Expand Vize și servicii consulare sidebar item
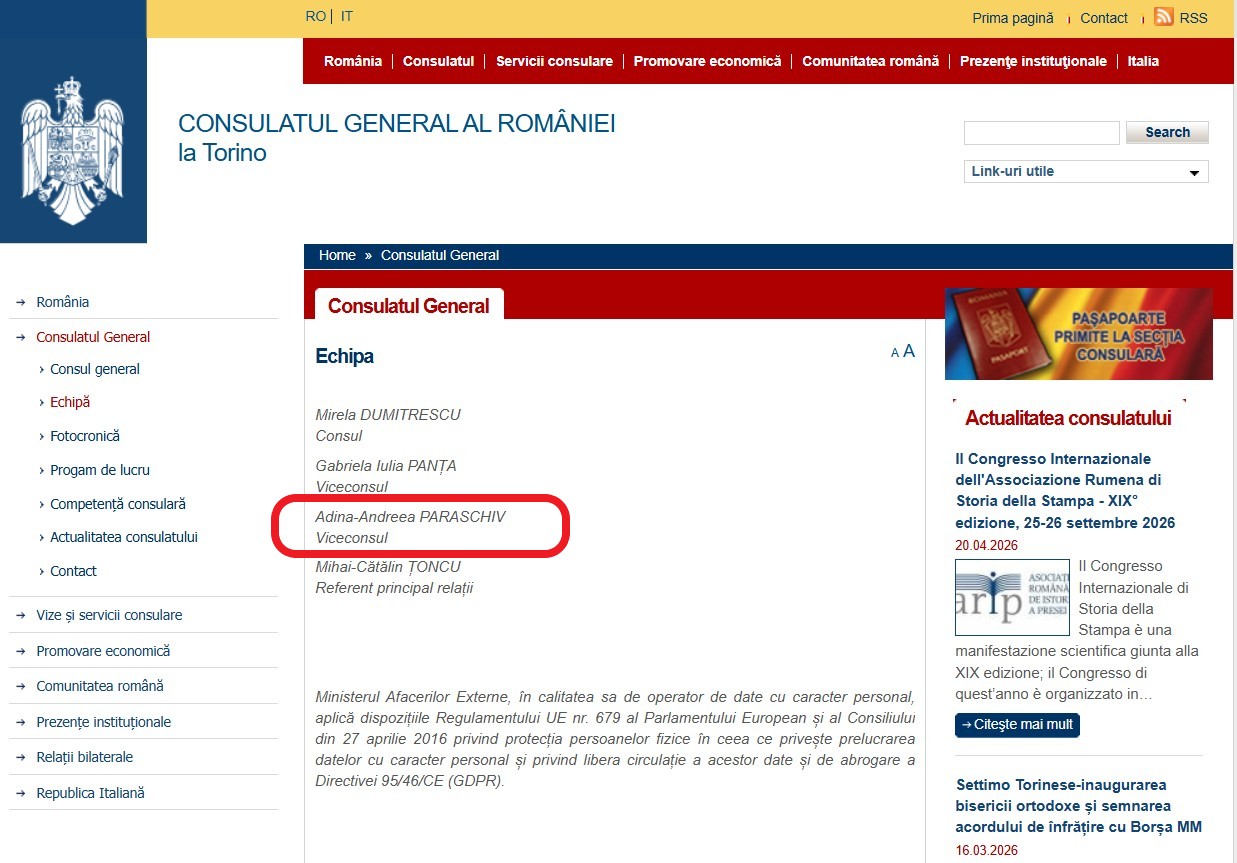This screenshot has width=1237, height=863. point(109,615)
